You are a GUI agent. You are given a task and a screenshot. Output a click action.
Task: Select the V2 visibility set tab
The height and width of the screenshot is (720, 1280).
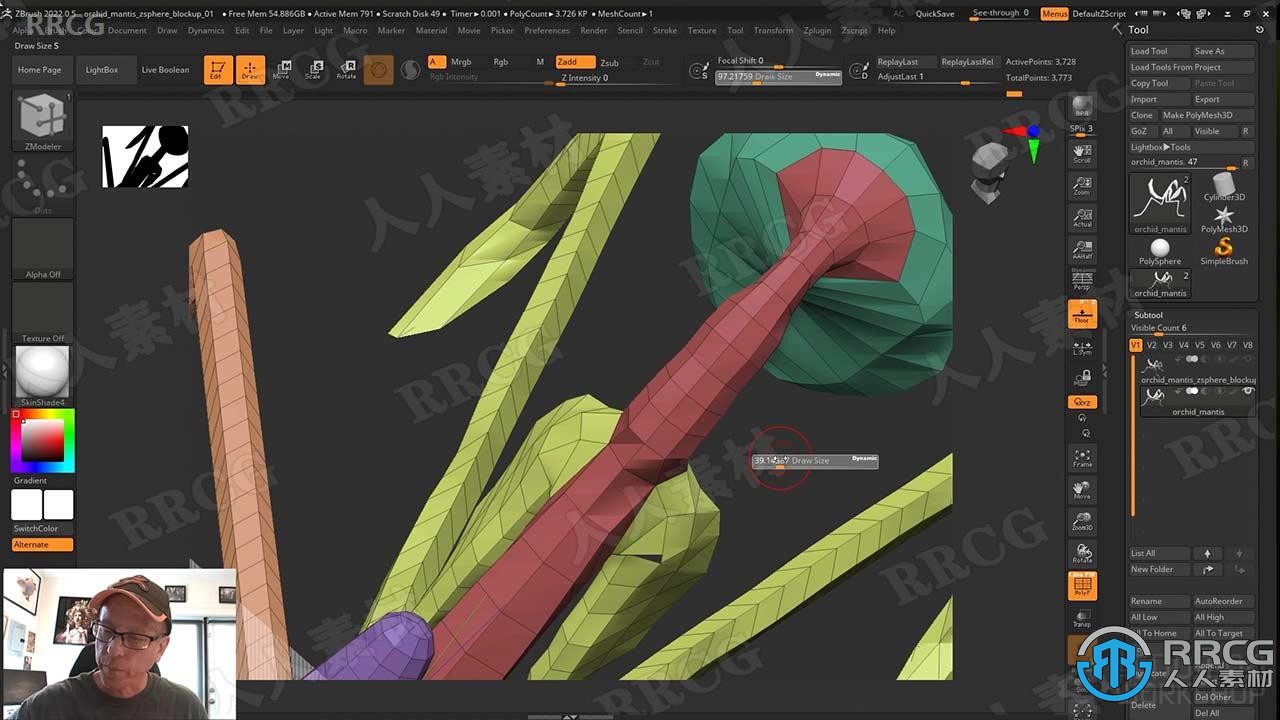[x=1152, y=345]
